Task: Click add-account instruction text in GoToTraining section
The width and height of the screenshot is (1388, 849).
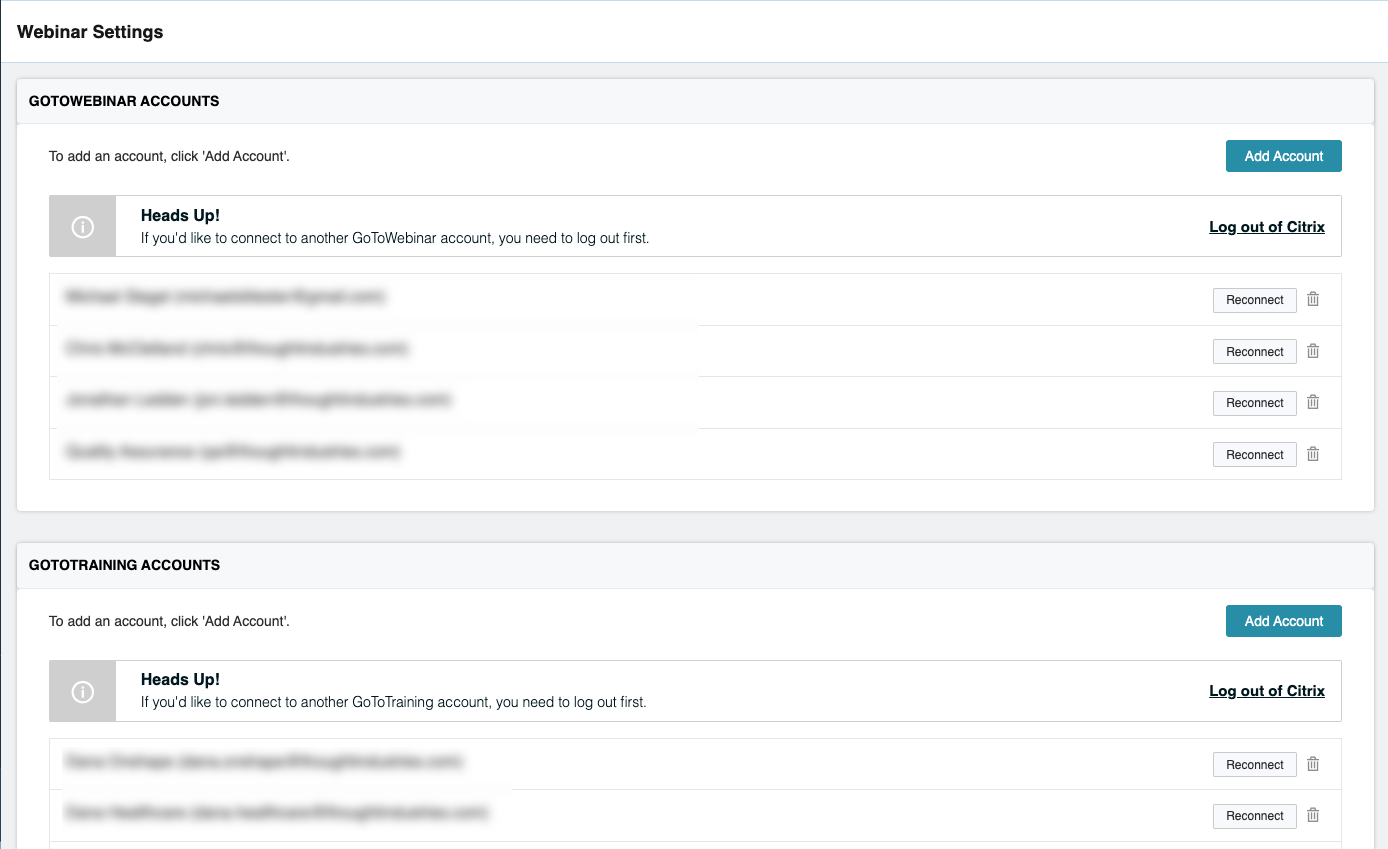Action: [x=169, y=621]
